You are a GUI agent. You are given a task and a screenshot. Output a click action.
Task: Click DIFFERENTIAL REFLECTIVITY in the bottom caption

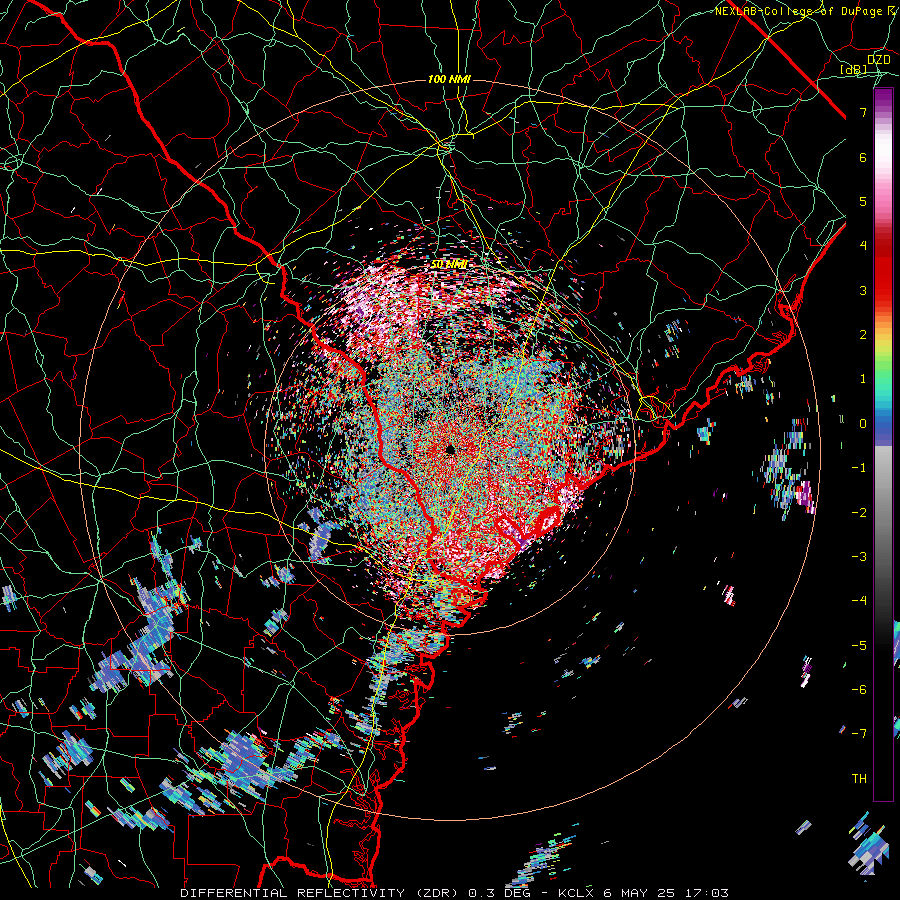293,893
